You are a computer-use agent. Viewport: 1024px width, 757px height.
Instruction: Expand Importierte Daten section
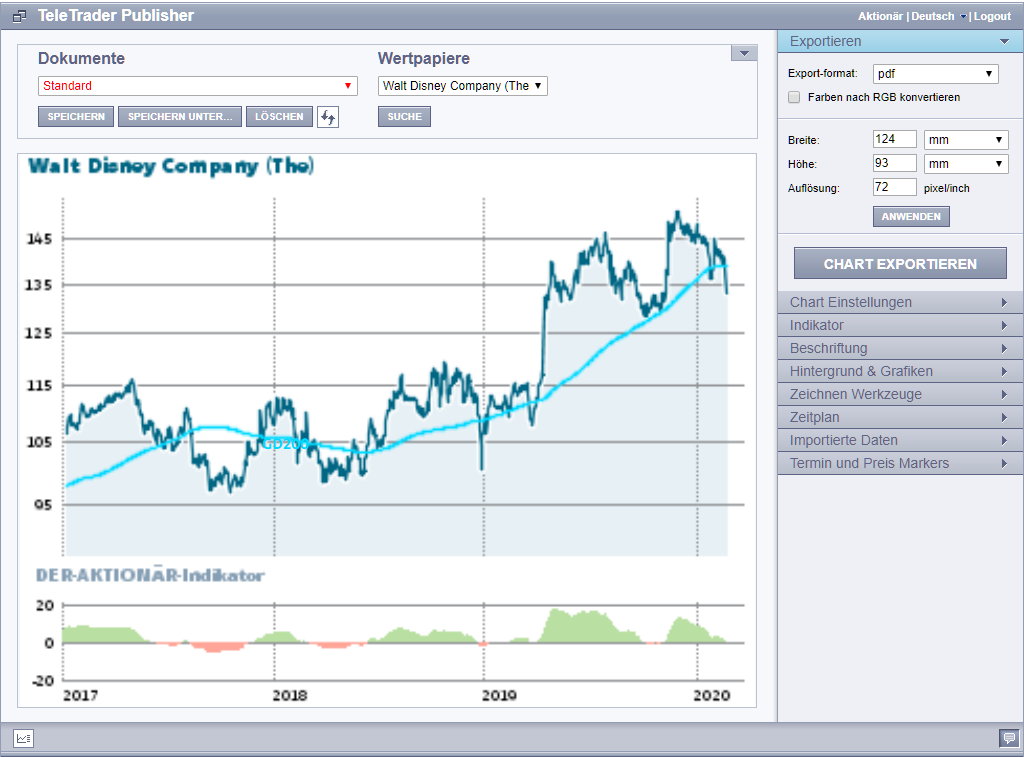[x=900, y=440]
